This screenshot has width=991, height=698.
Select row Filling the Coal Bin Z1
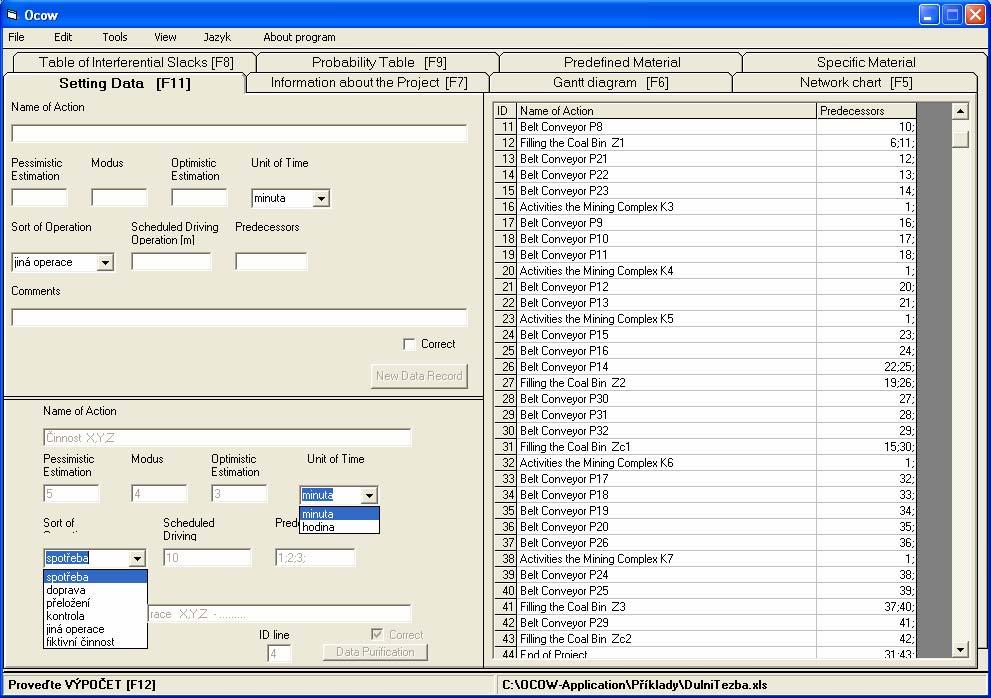[705, 143]
